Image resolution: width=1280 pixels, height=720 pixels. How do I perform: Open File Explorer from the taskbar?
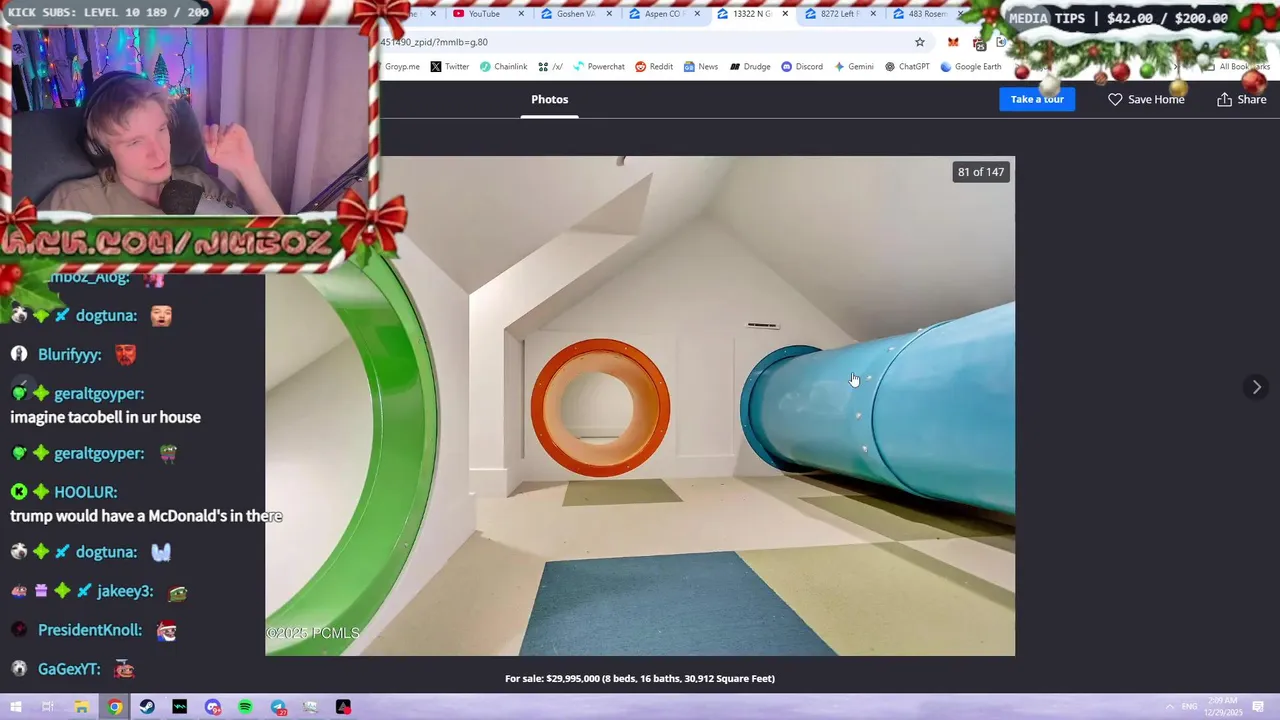pos(81,707)
